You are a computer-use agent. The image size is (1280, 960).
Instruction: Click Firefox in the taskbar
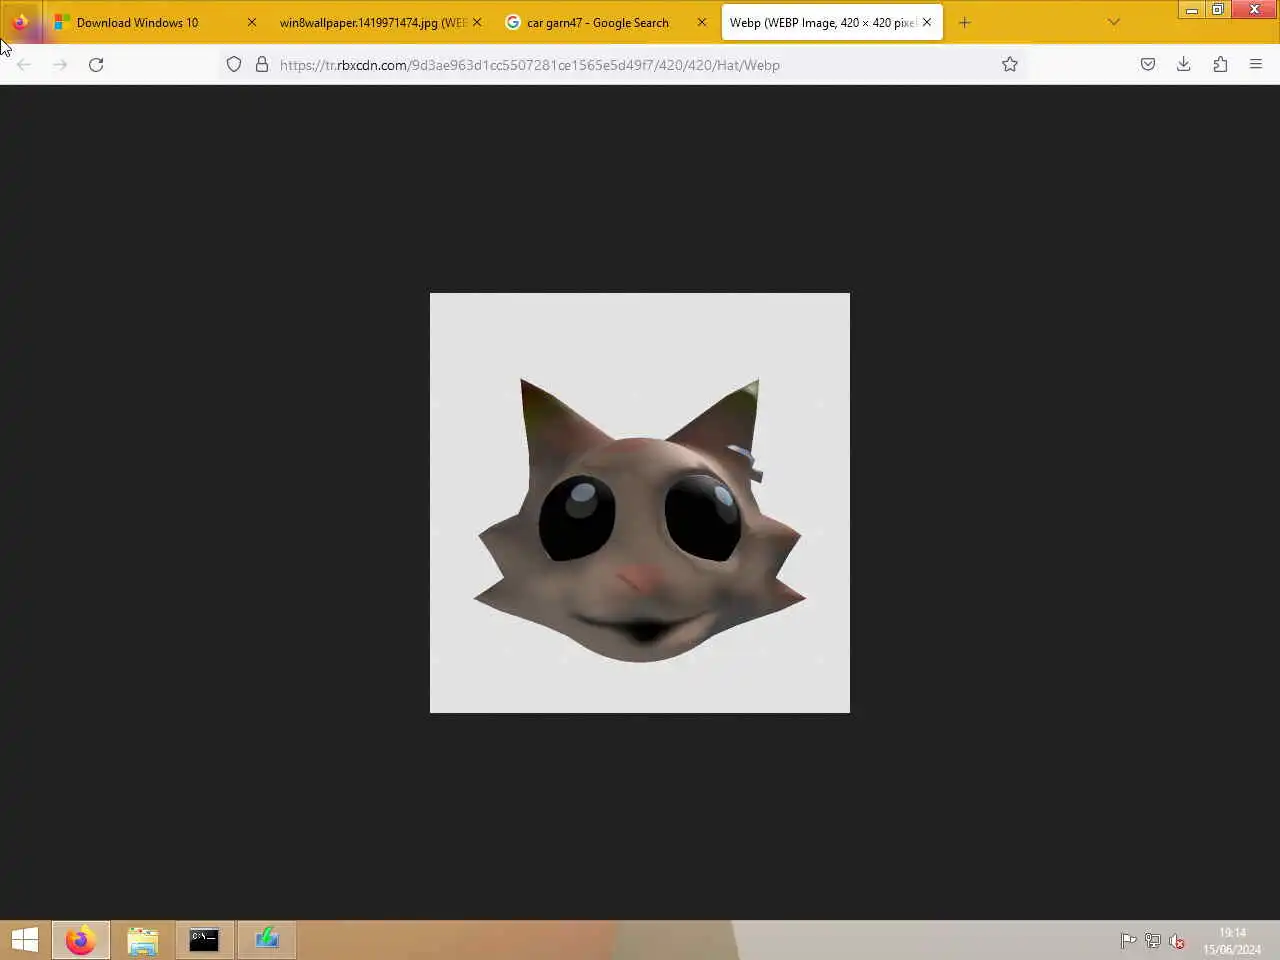point(81,940)
